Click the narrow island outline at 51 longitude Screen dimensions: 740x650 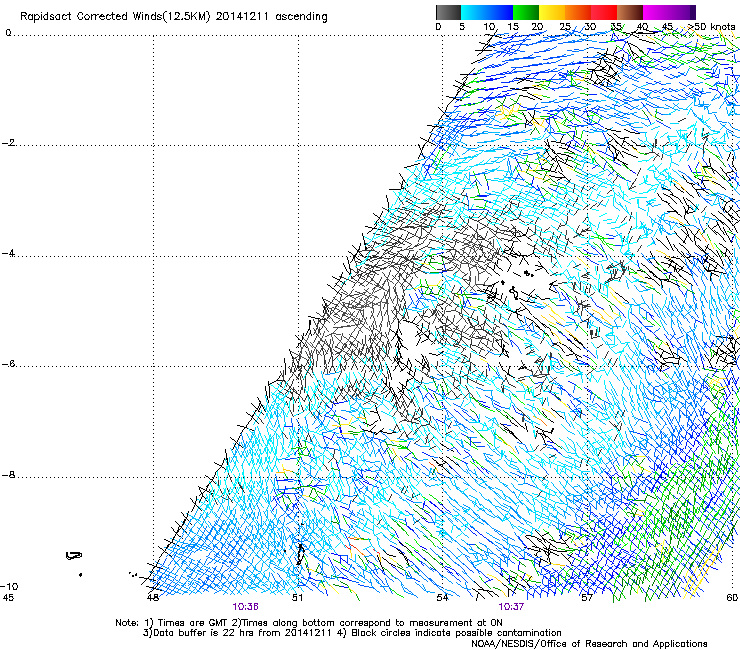300,554
